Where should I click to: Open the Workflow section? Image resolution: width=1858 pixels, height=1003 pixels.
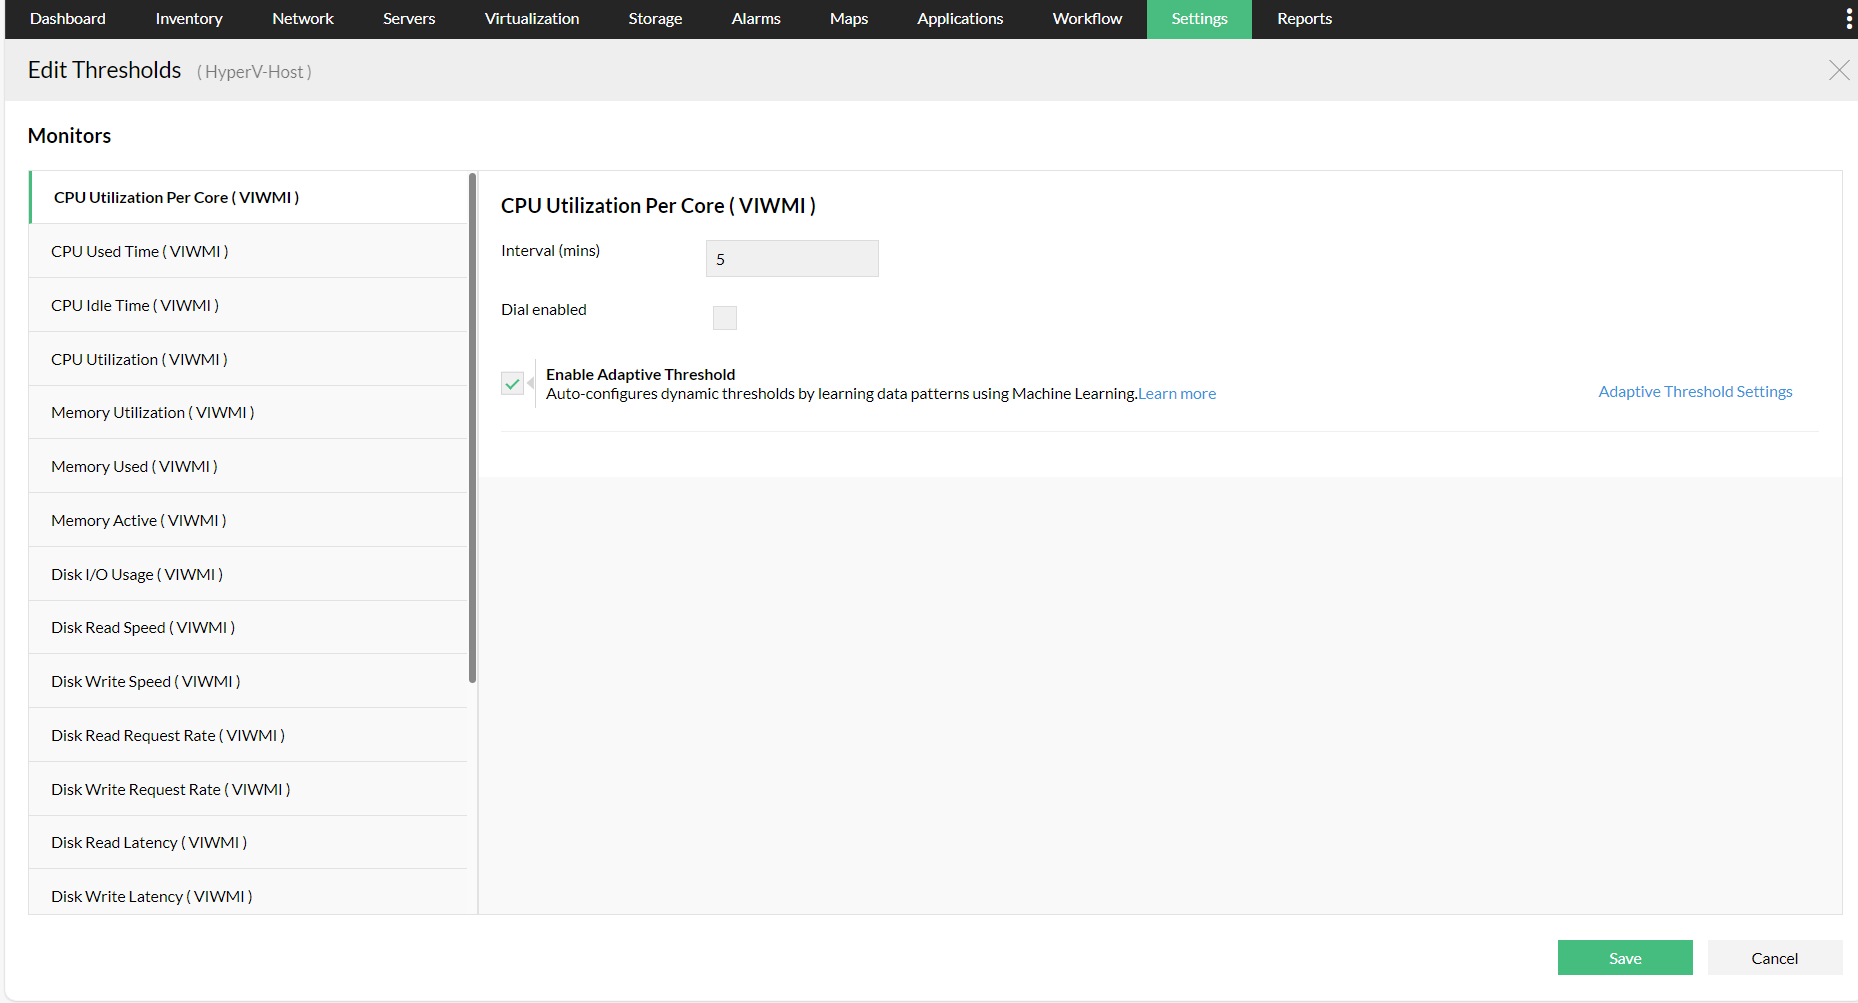pos(1086,18)
